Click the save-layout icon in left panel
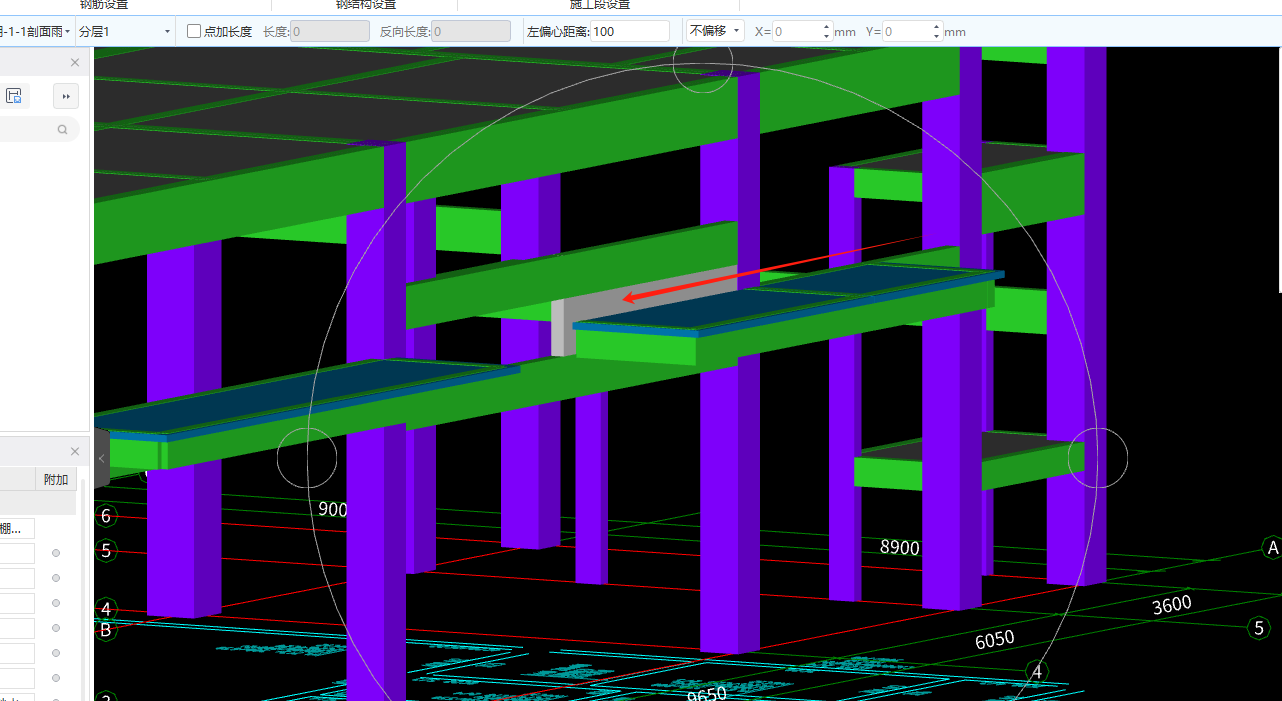The width and height of the screenshot is (1282, 701). (x=14, y=96)
